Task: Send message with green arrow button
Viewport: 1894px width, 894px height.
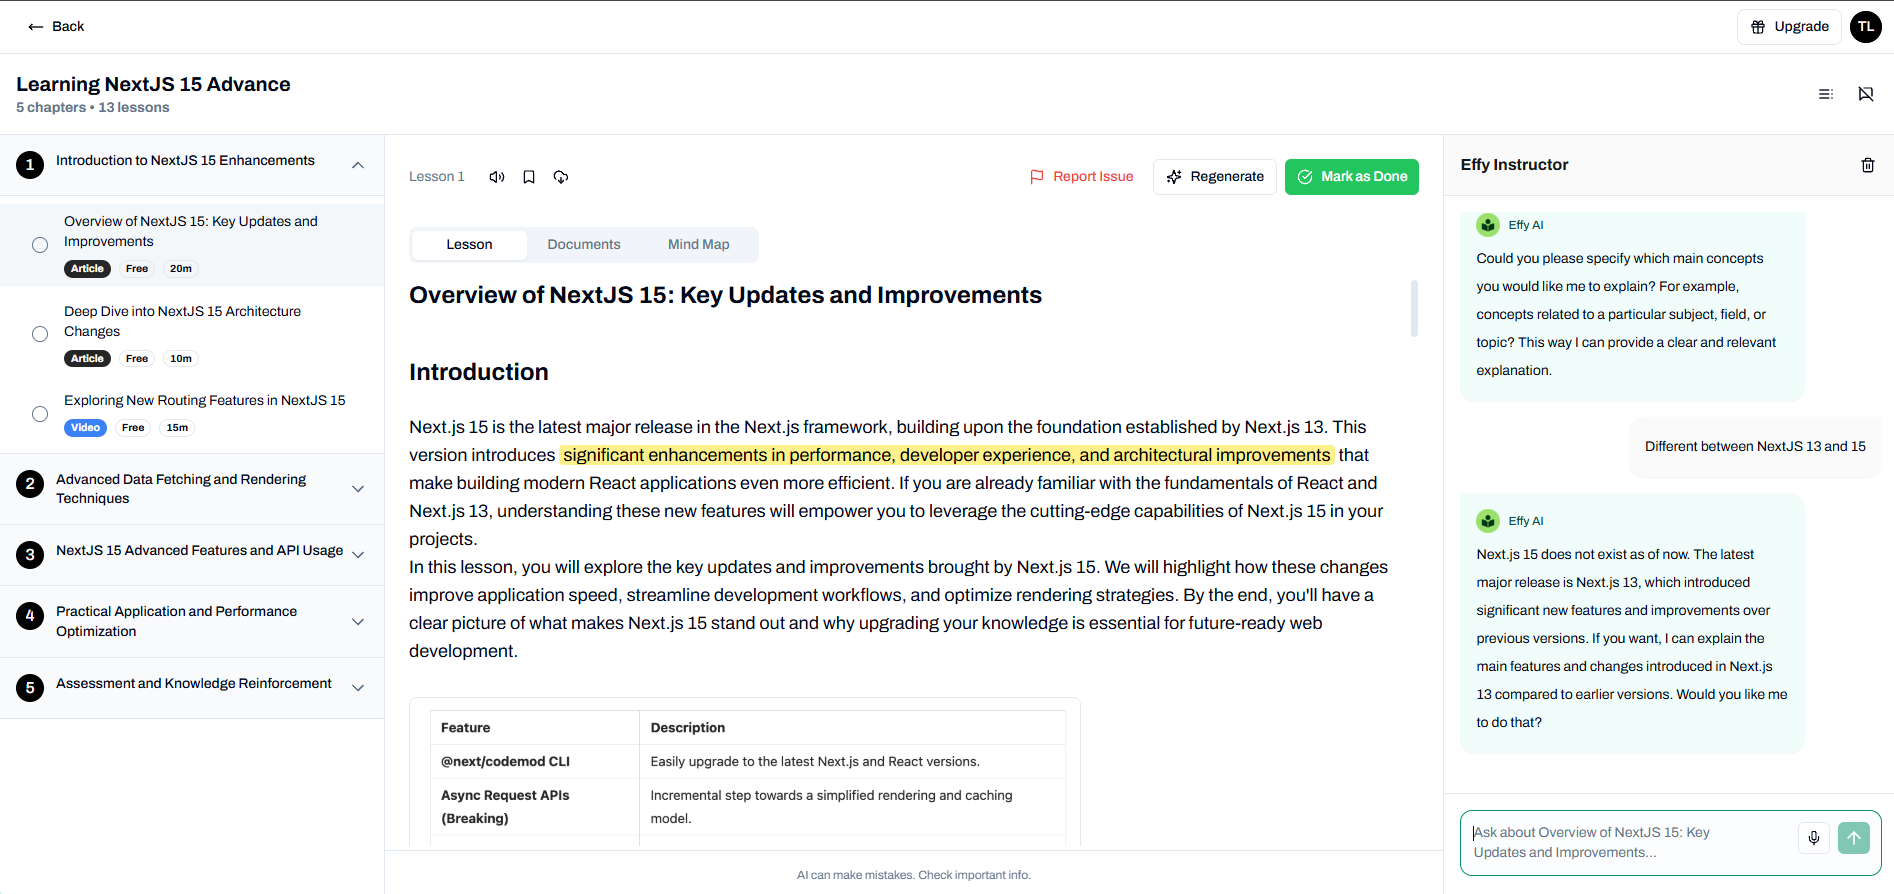Action: click(x=1854, y=838)
